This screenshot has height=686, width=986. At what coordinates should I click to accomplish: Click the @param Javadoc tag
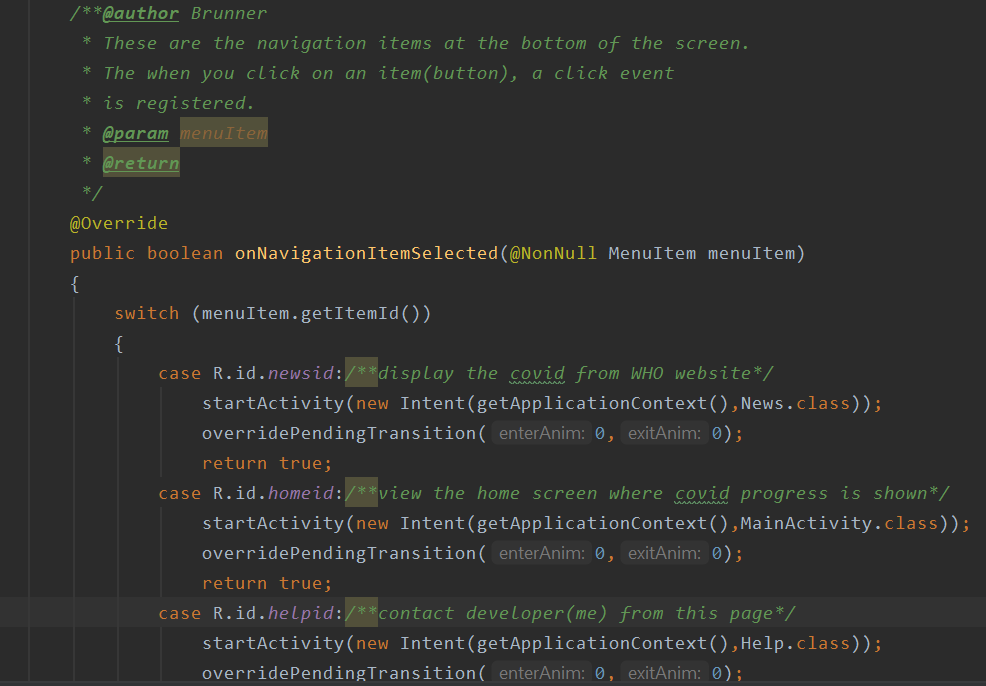pyautogui.click(x=136, y=133)
